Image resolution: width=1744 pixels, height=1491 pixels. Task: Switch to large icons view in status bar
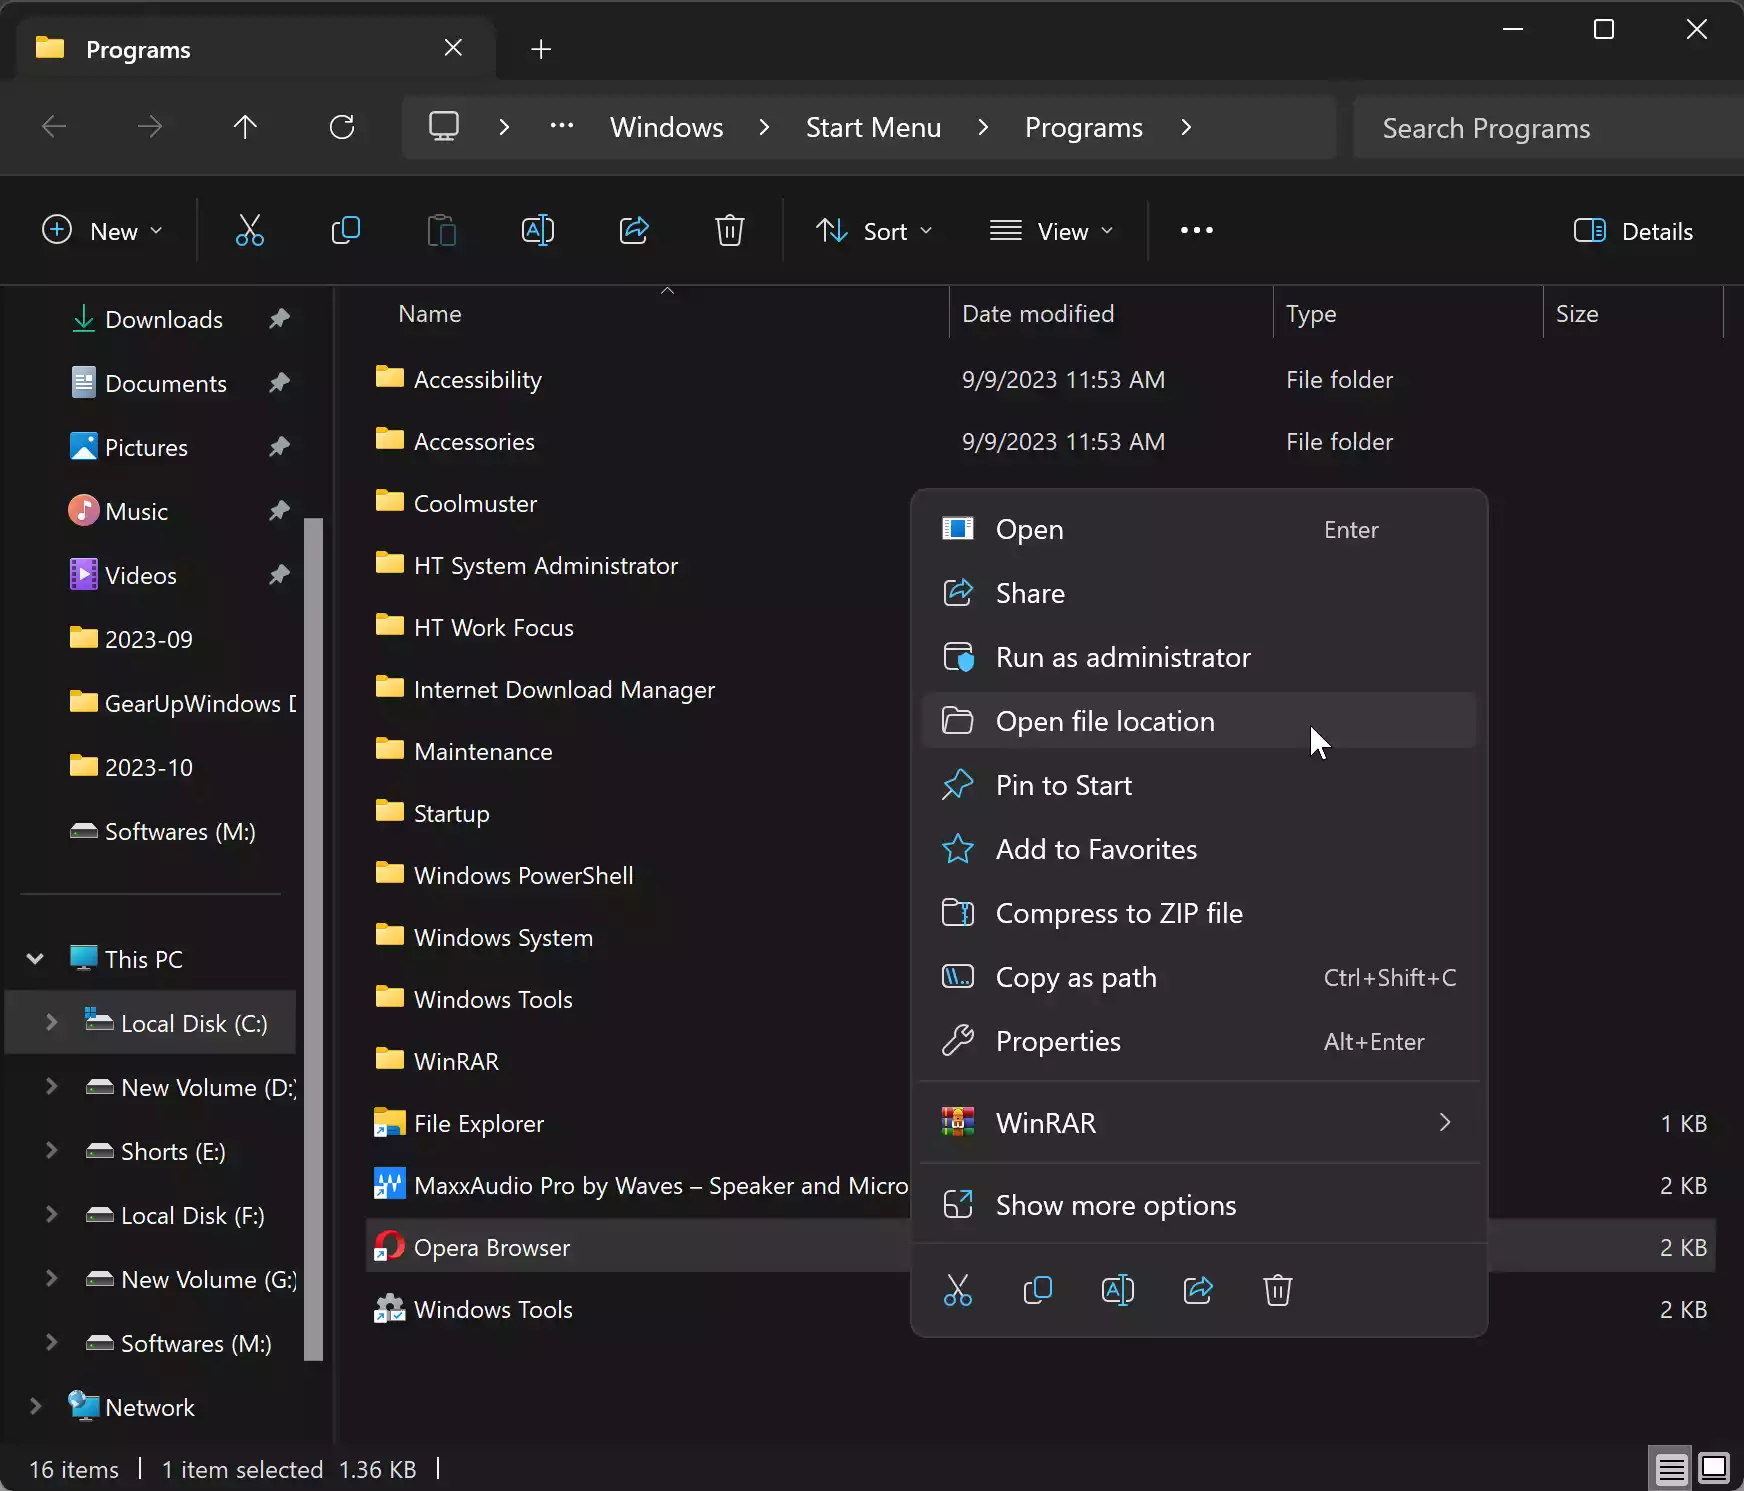pos(1715,1467)
